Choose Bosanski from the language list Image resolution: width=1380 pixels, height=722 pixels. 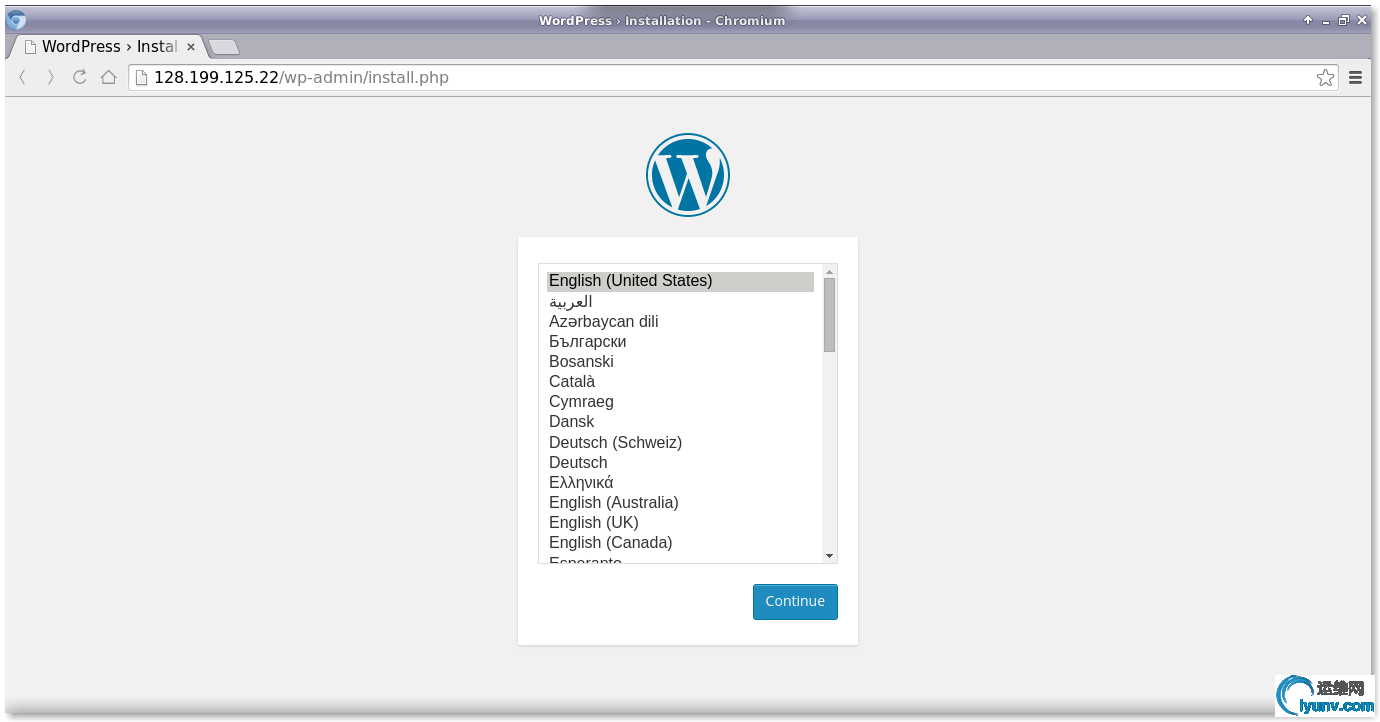(x=680, y=361)
